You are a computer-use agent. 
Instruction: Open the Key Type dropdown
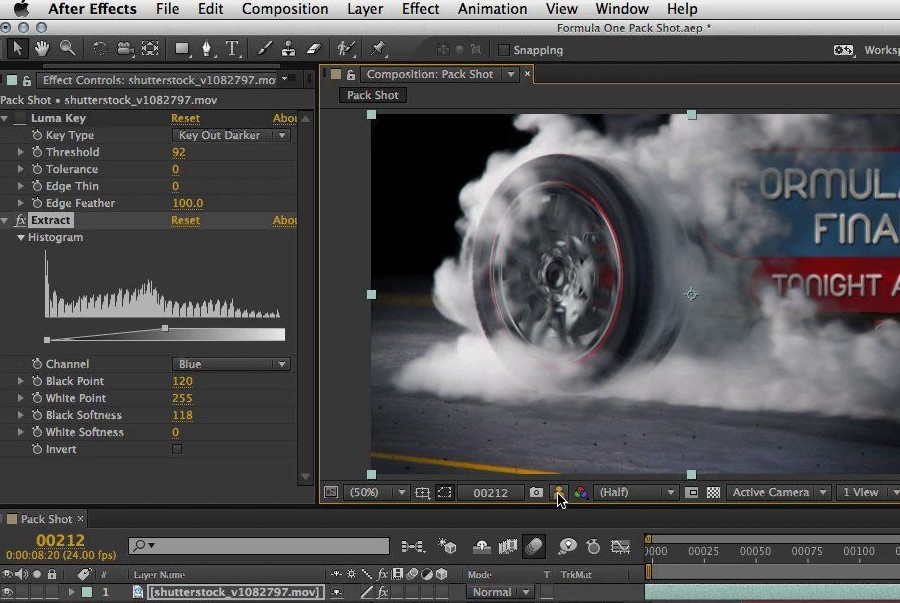point(231,135)
